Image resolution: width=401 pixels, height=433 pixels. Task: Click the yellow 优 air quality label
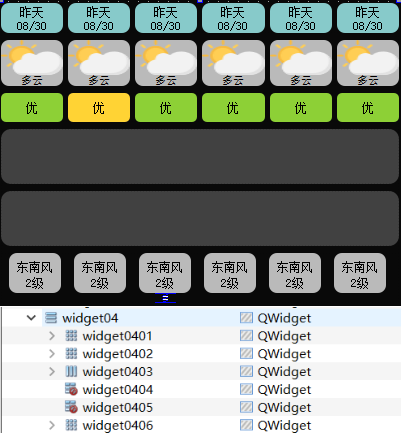[x=99, y=108]
